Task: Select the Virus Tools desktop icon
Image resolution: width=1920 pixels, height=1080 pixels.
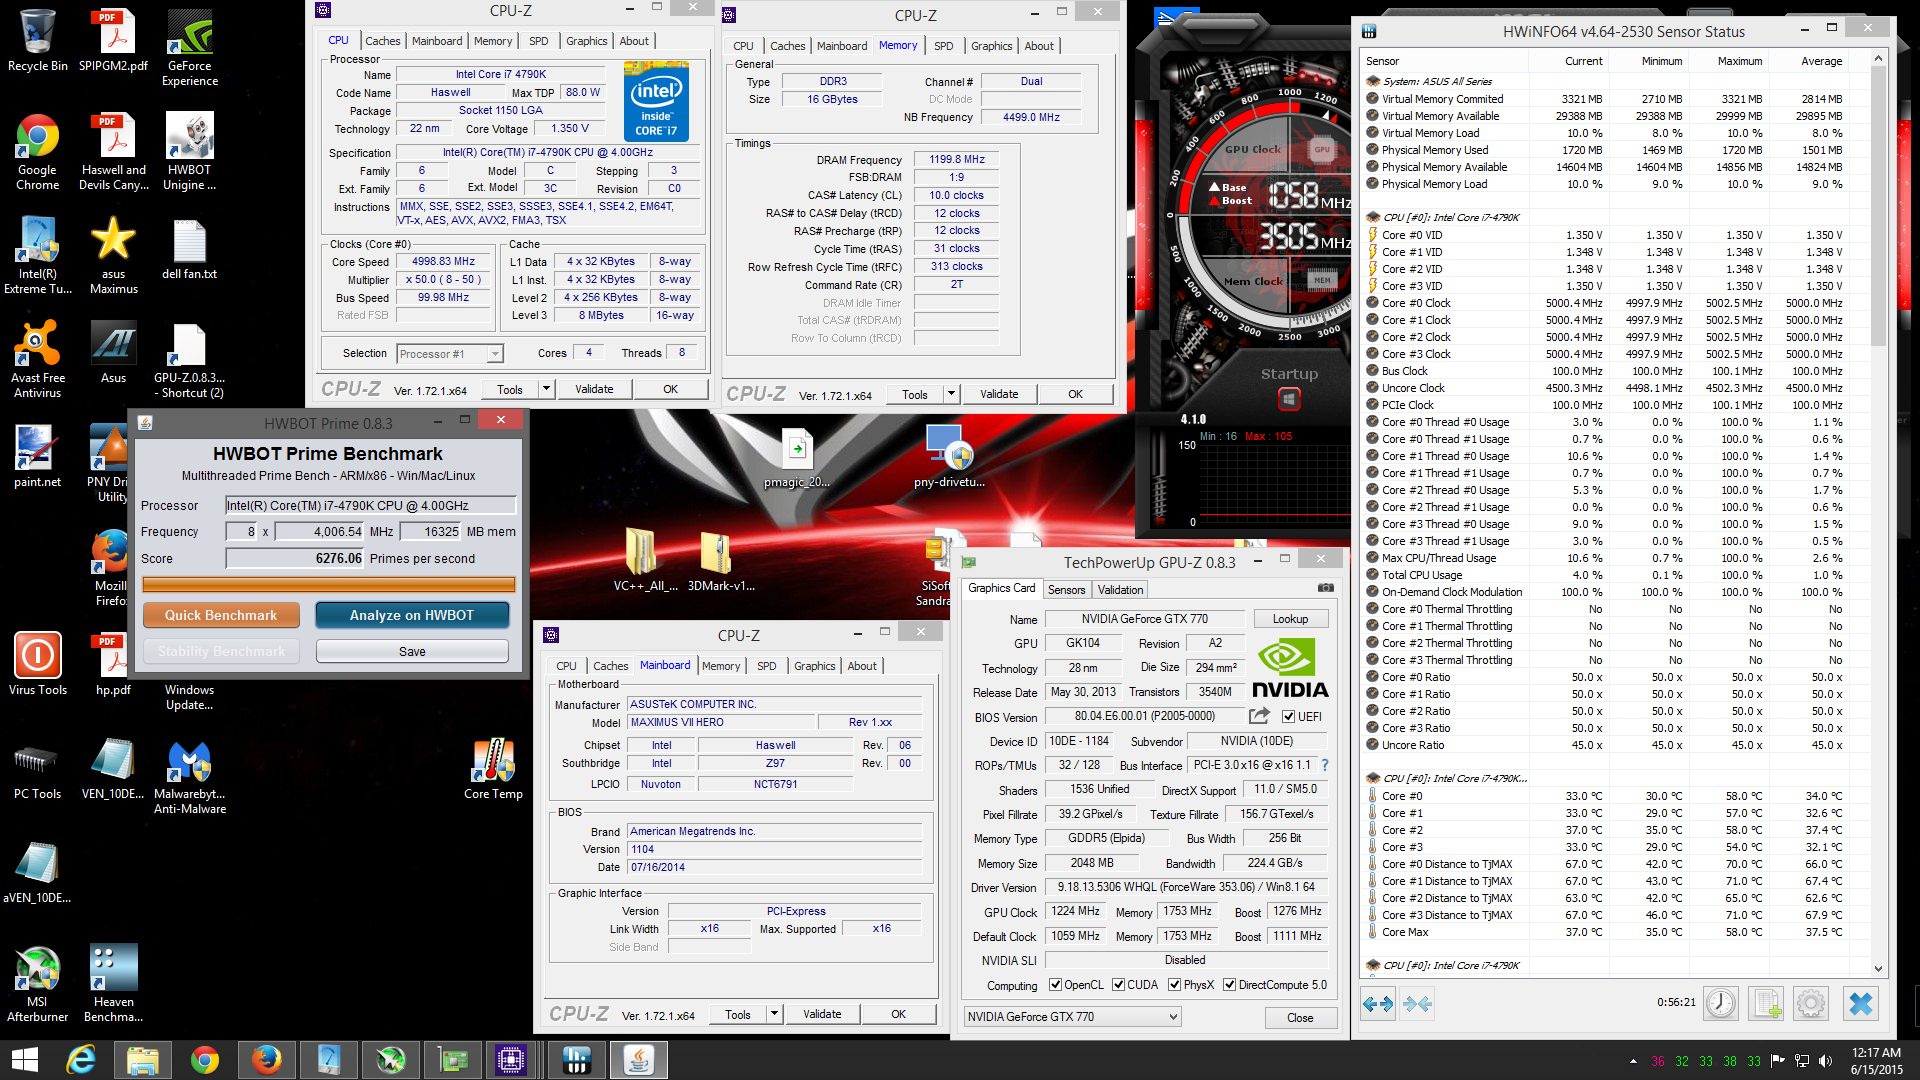Action: click(x=38, y=664)
